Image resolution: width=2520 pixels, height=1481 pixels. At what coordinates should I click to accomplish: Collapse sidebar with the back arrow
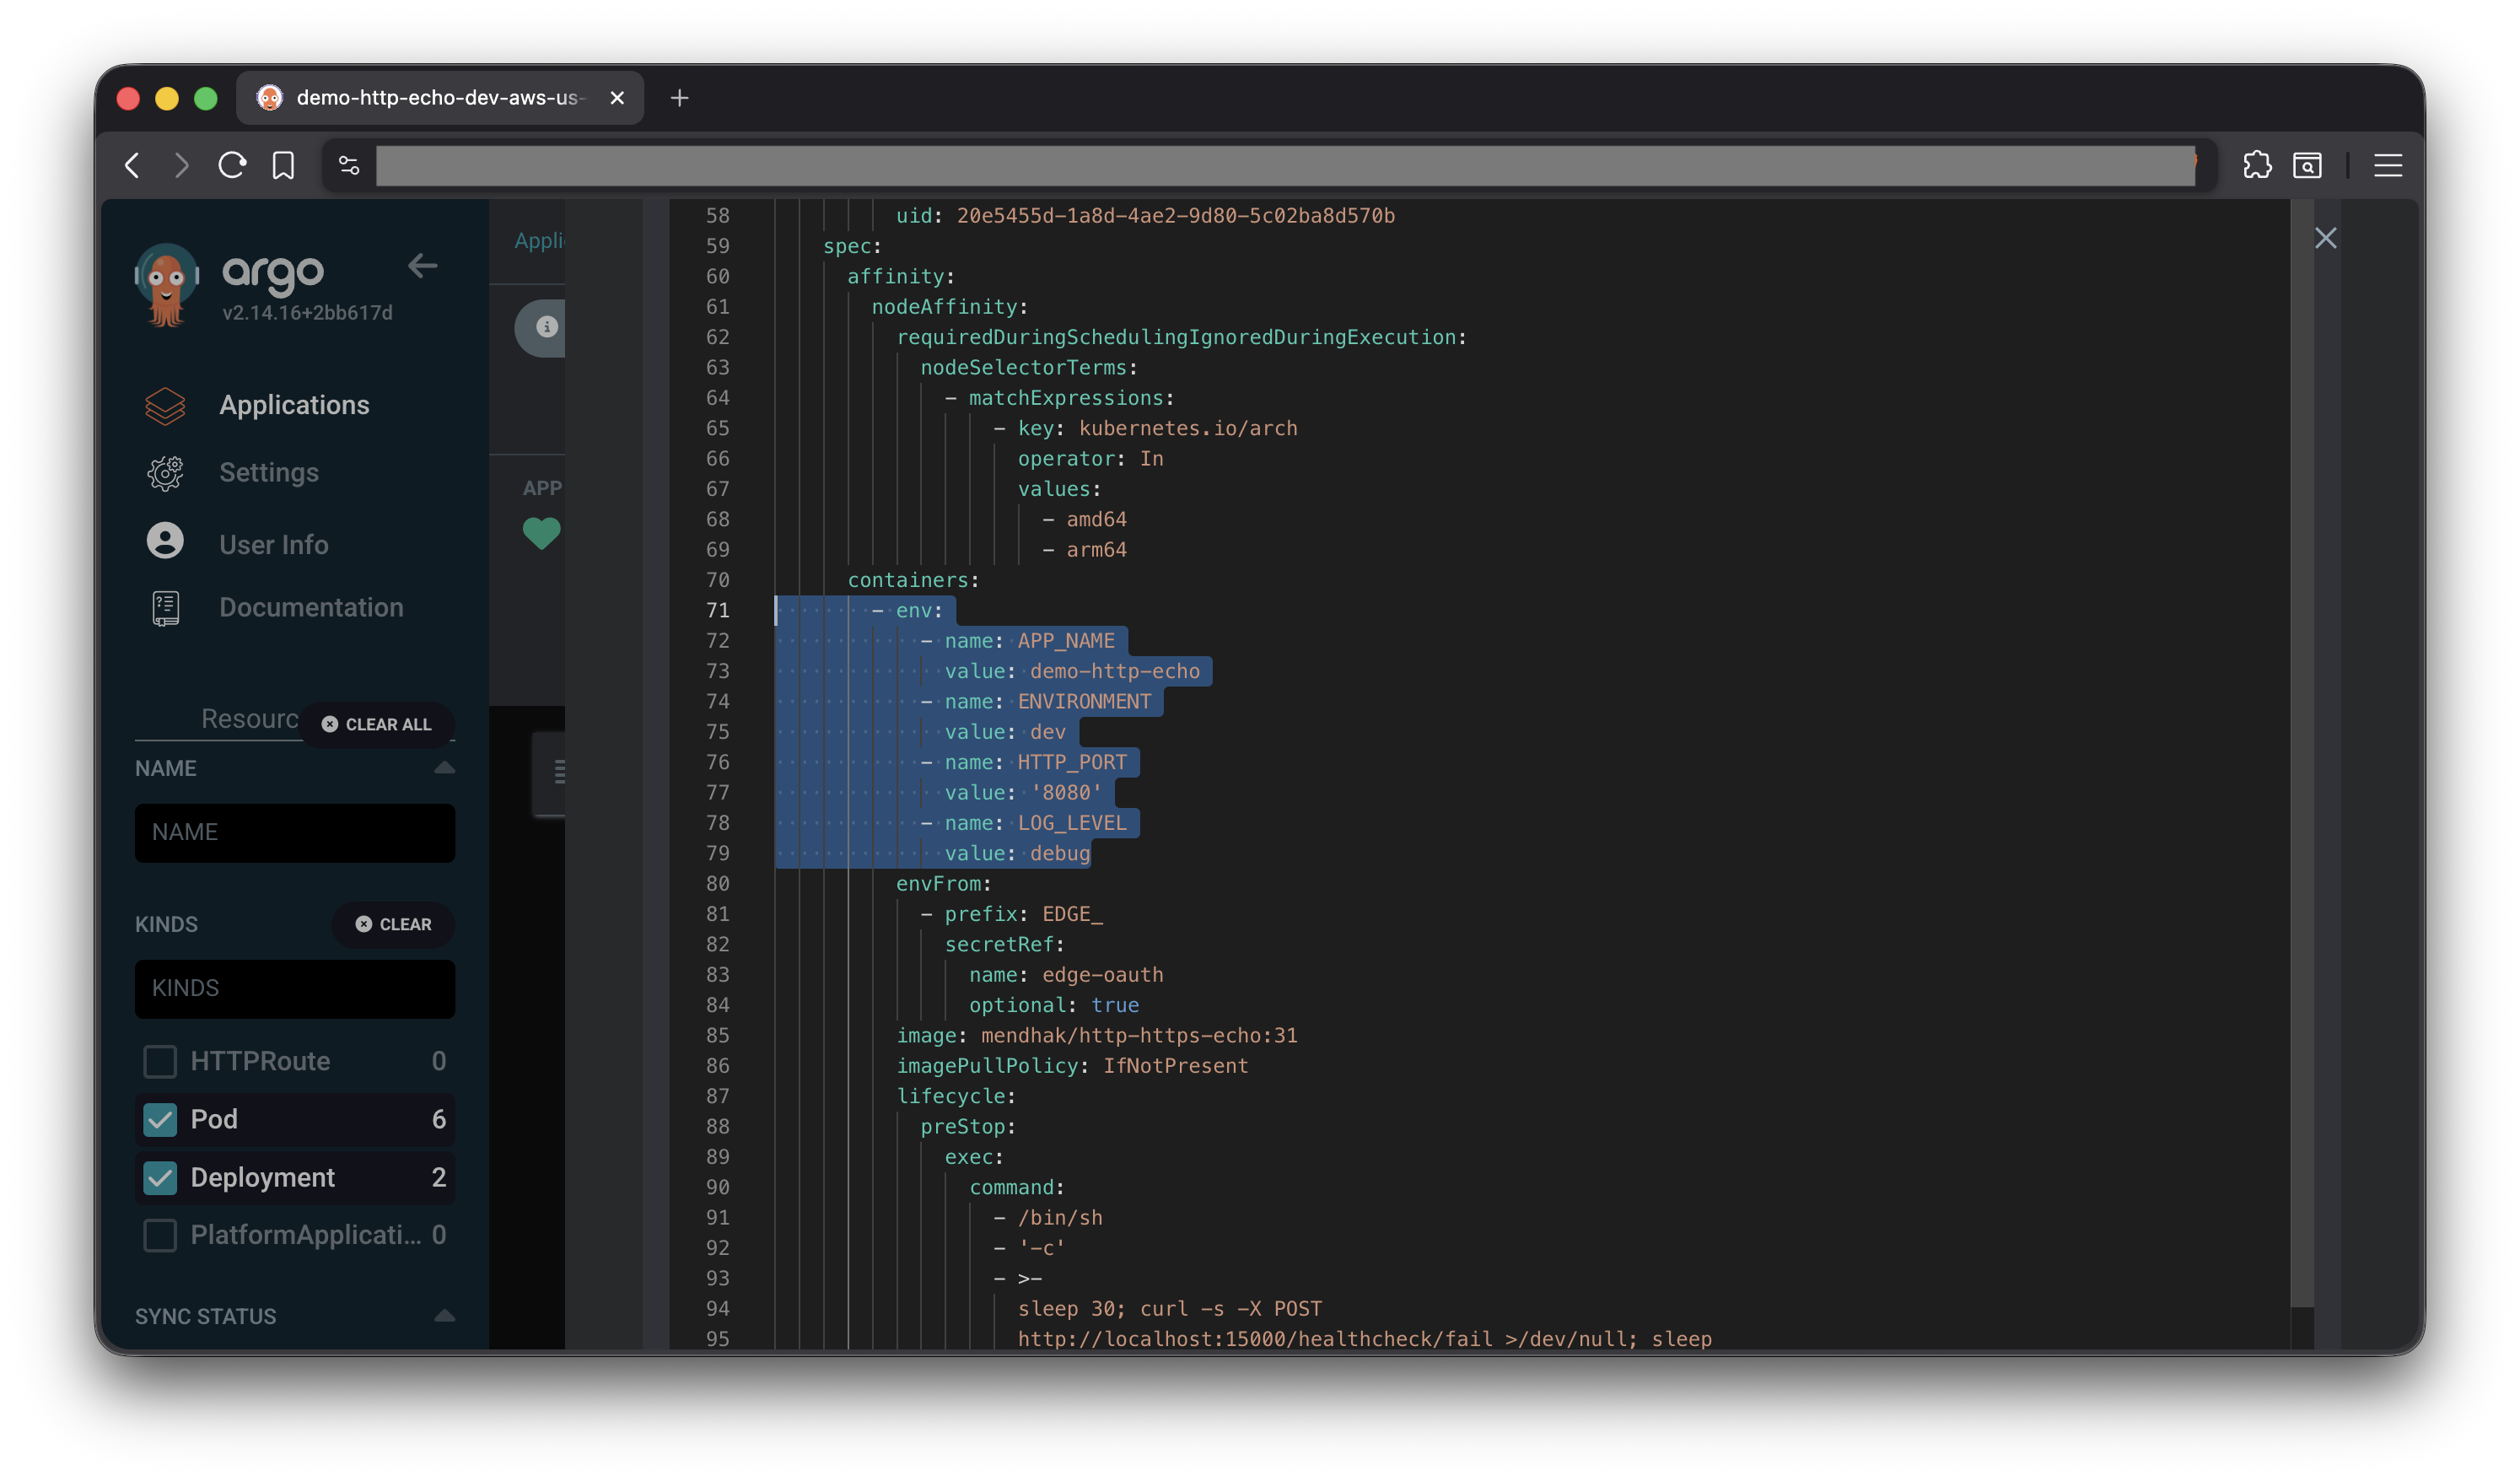click(422, 266)
